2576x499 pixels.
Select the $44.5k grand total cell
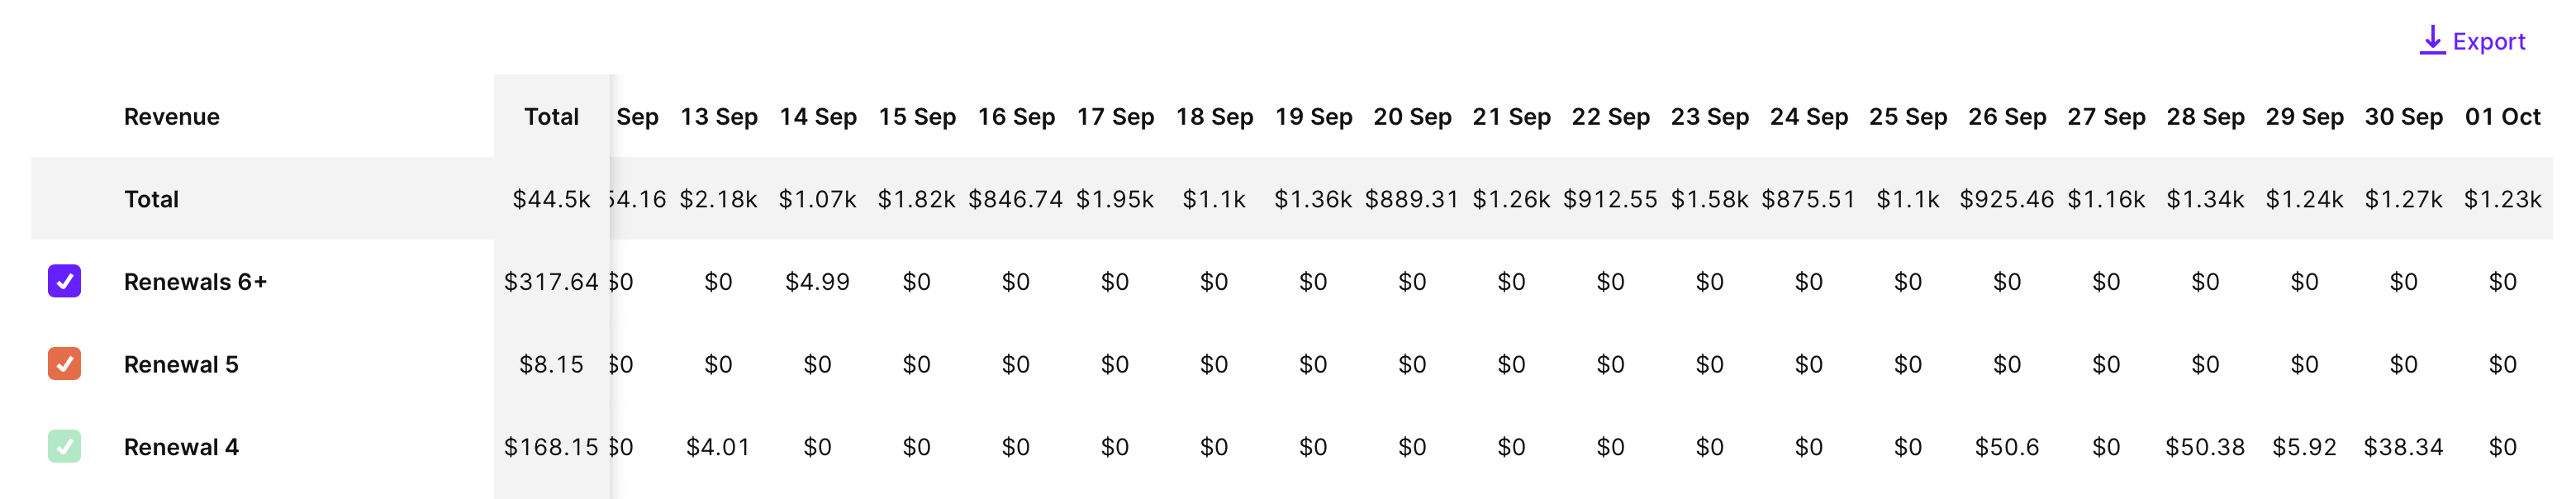click(551, 199)
